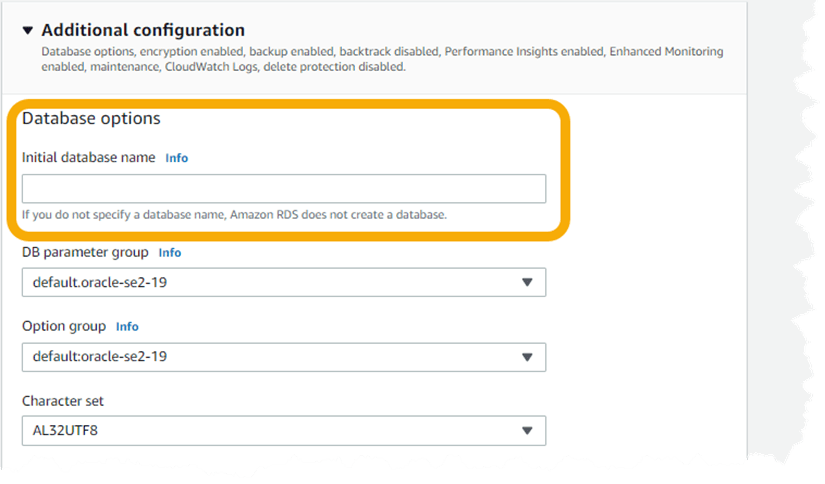Focus the Initial database name input box
The image size is (825, 484).
pyautogui.click(x=284, y=188)
